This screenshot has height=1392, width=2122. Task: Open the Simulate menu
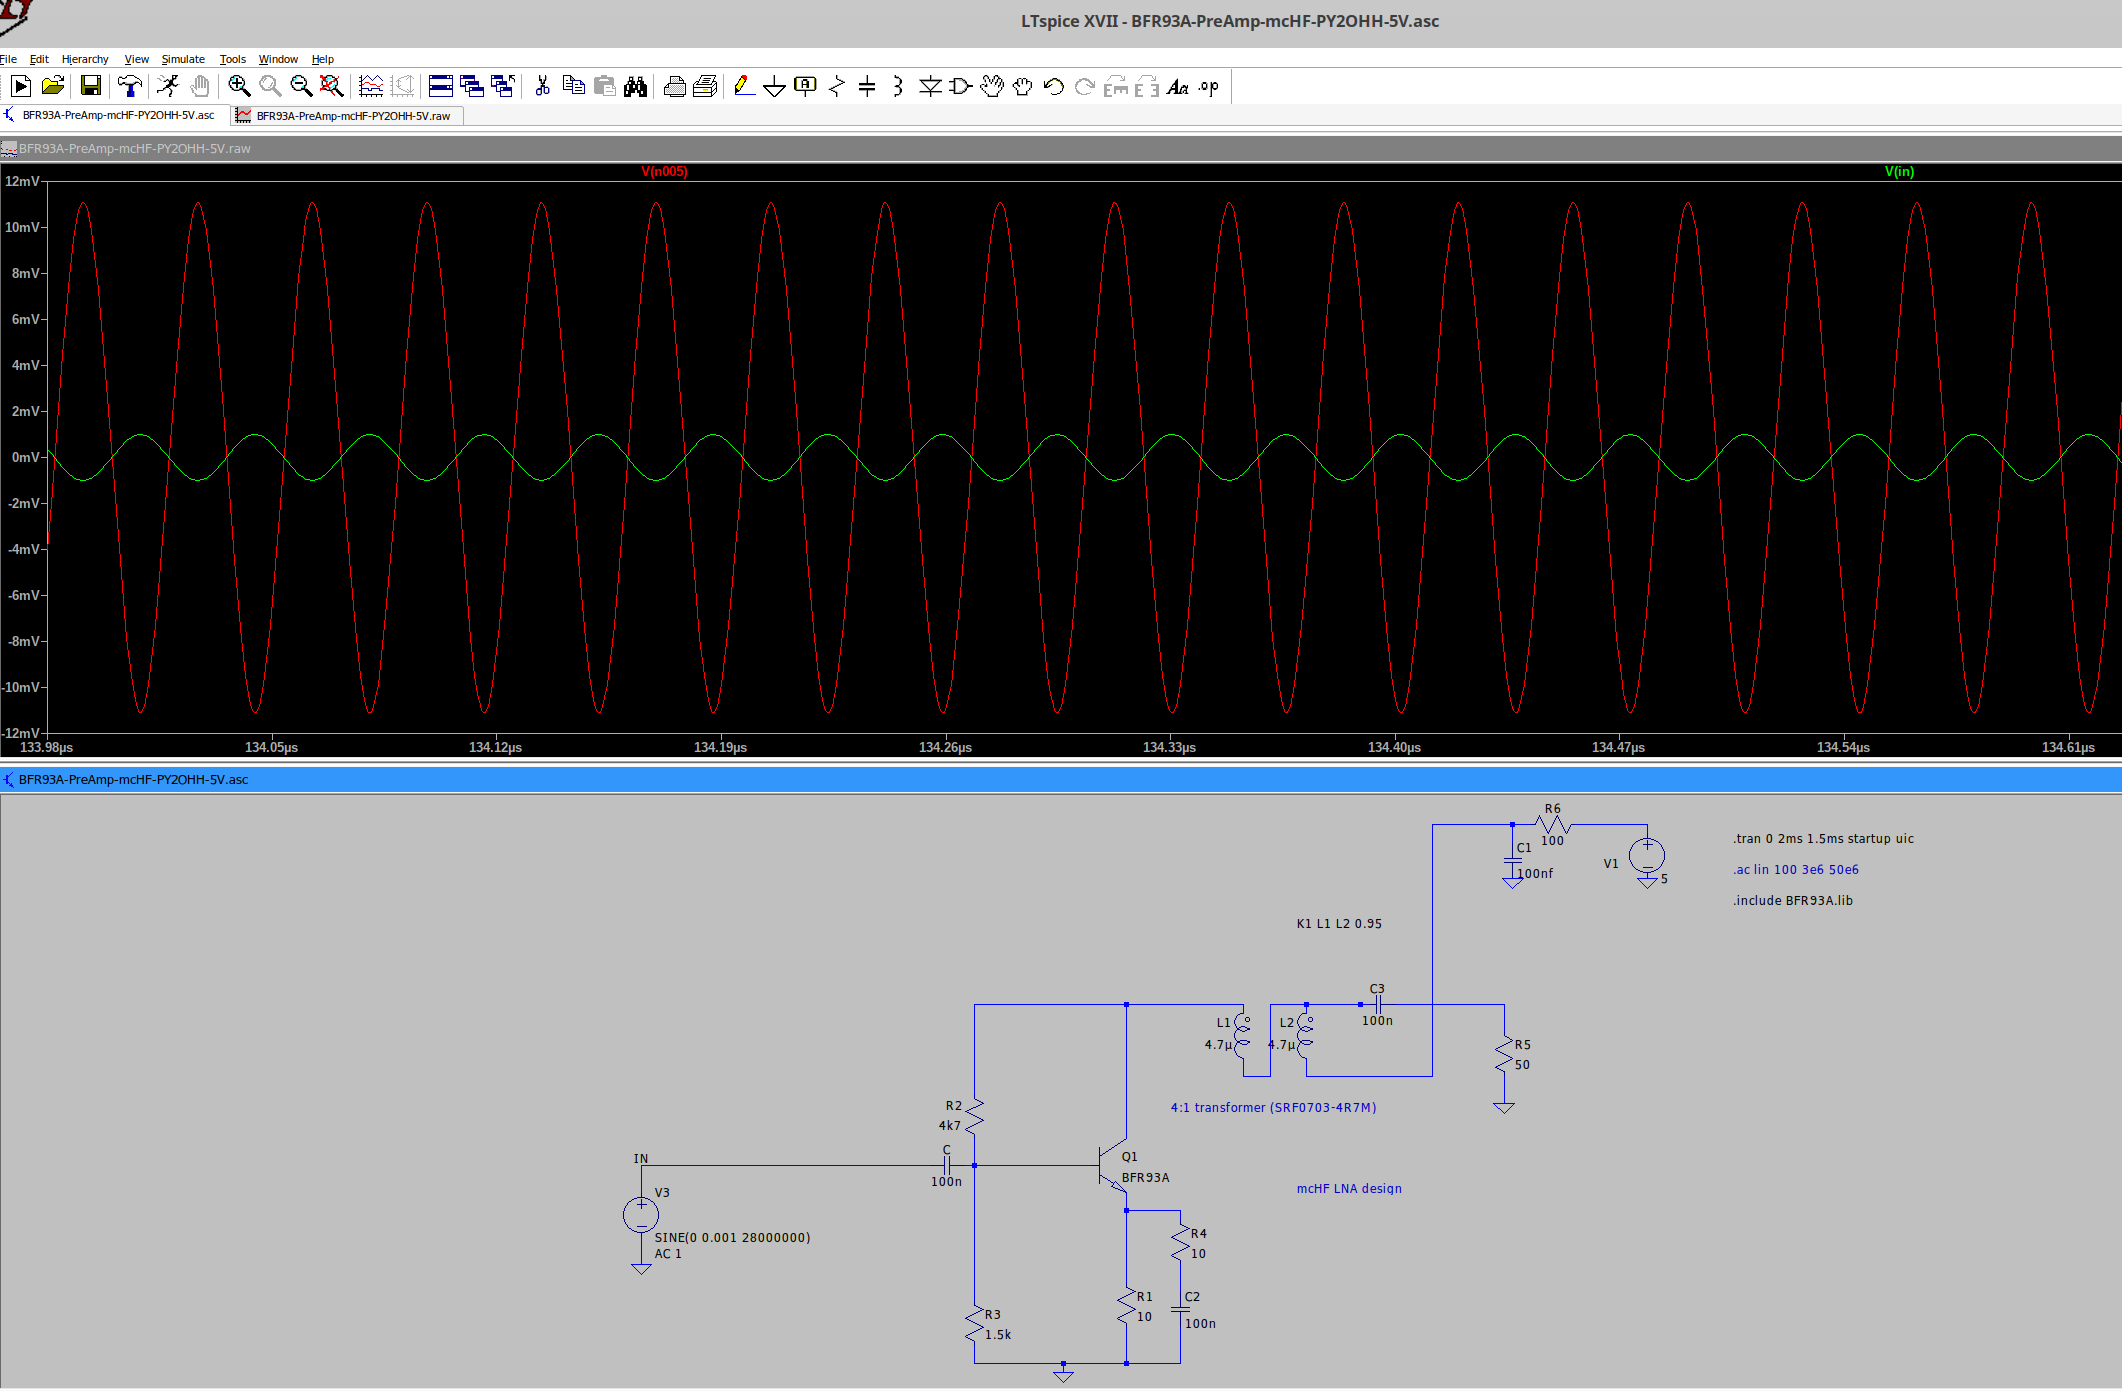pyautogui.click(x=183, y=59)
